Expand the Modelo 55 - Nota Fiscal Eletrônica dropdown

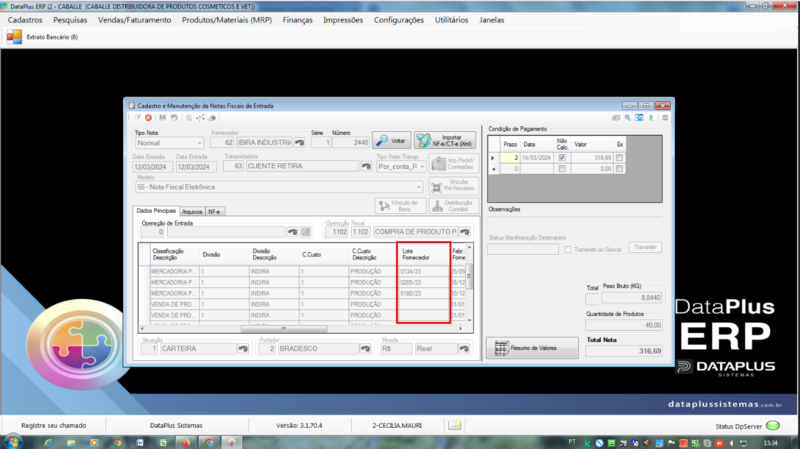pyautogui.click(x=279, y=187)
